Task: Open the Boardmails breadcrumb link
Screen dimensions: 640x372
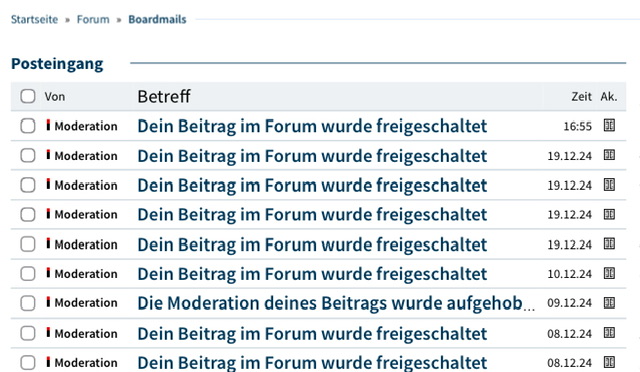Action: [157, 19]
